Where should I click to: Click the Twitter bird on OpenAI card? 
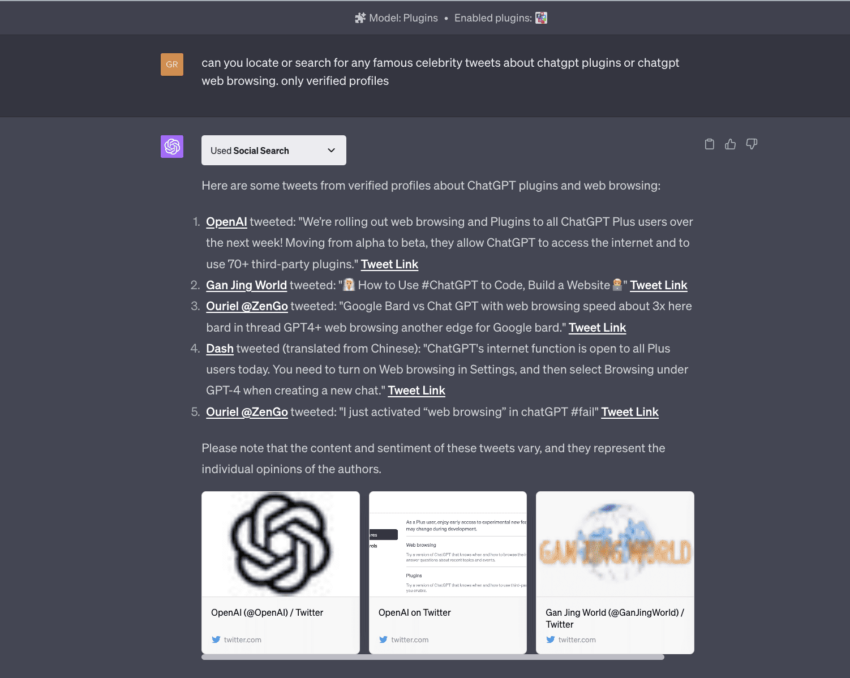216,640
